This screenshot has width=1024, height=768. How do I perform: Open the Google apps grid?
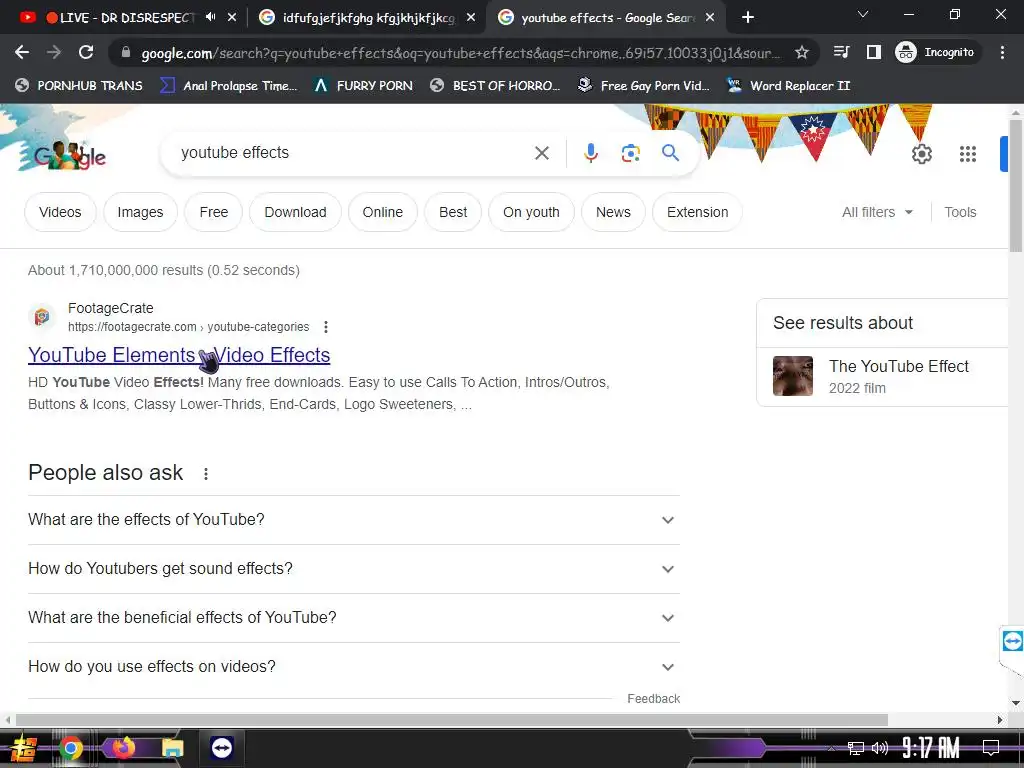tap(967, 154)
